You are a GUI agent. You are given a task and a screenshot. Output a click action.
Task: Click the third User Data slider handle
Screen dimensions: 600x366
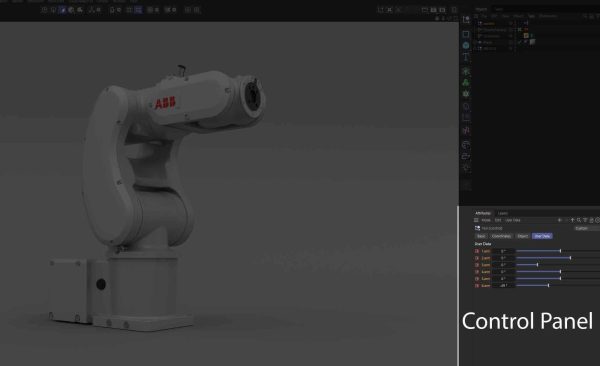click(x=538, y=265)
